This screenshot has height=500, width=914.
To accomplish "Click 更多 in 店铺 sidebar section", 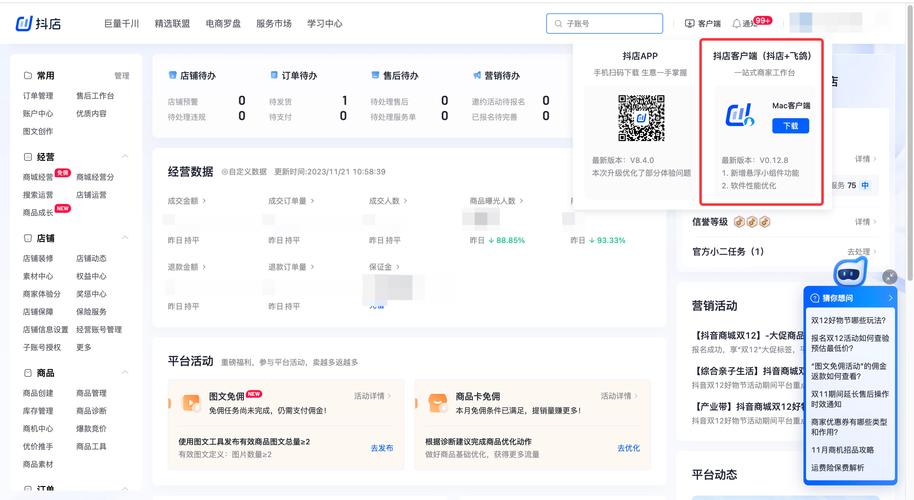I will pos(83,347).
